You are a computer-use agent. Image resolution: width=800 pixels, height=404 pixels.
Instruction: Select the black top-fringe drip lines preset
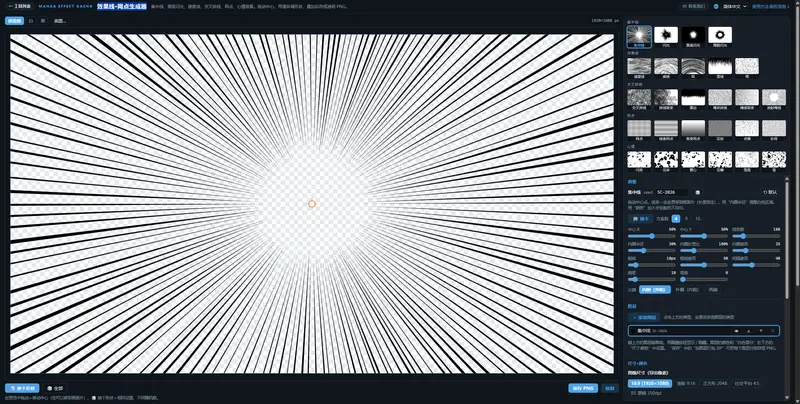(720, 67)
